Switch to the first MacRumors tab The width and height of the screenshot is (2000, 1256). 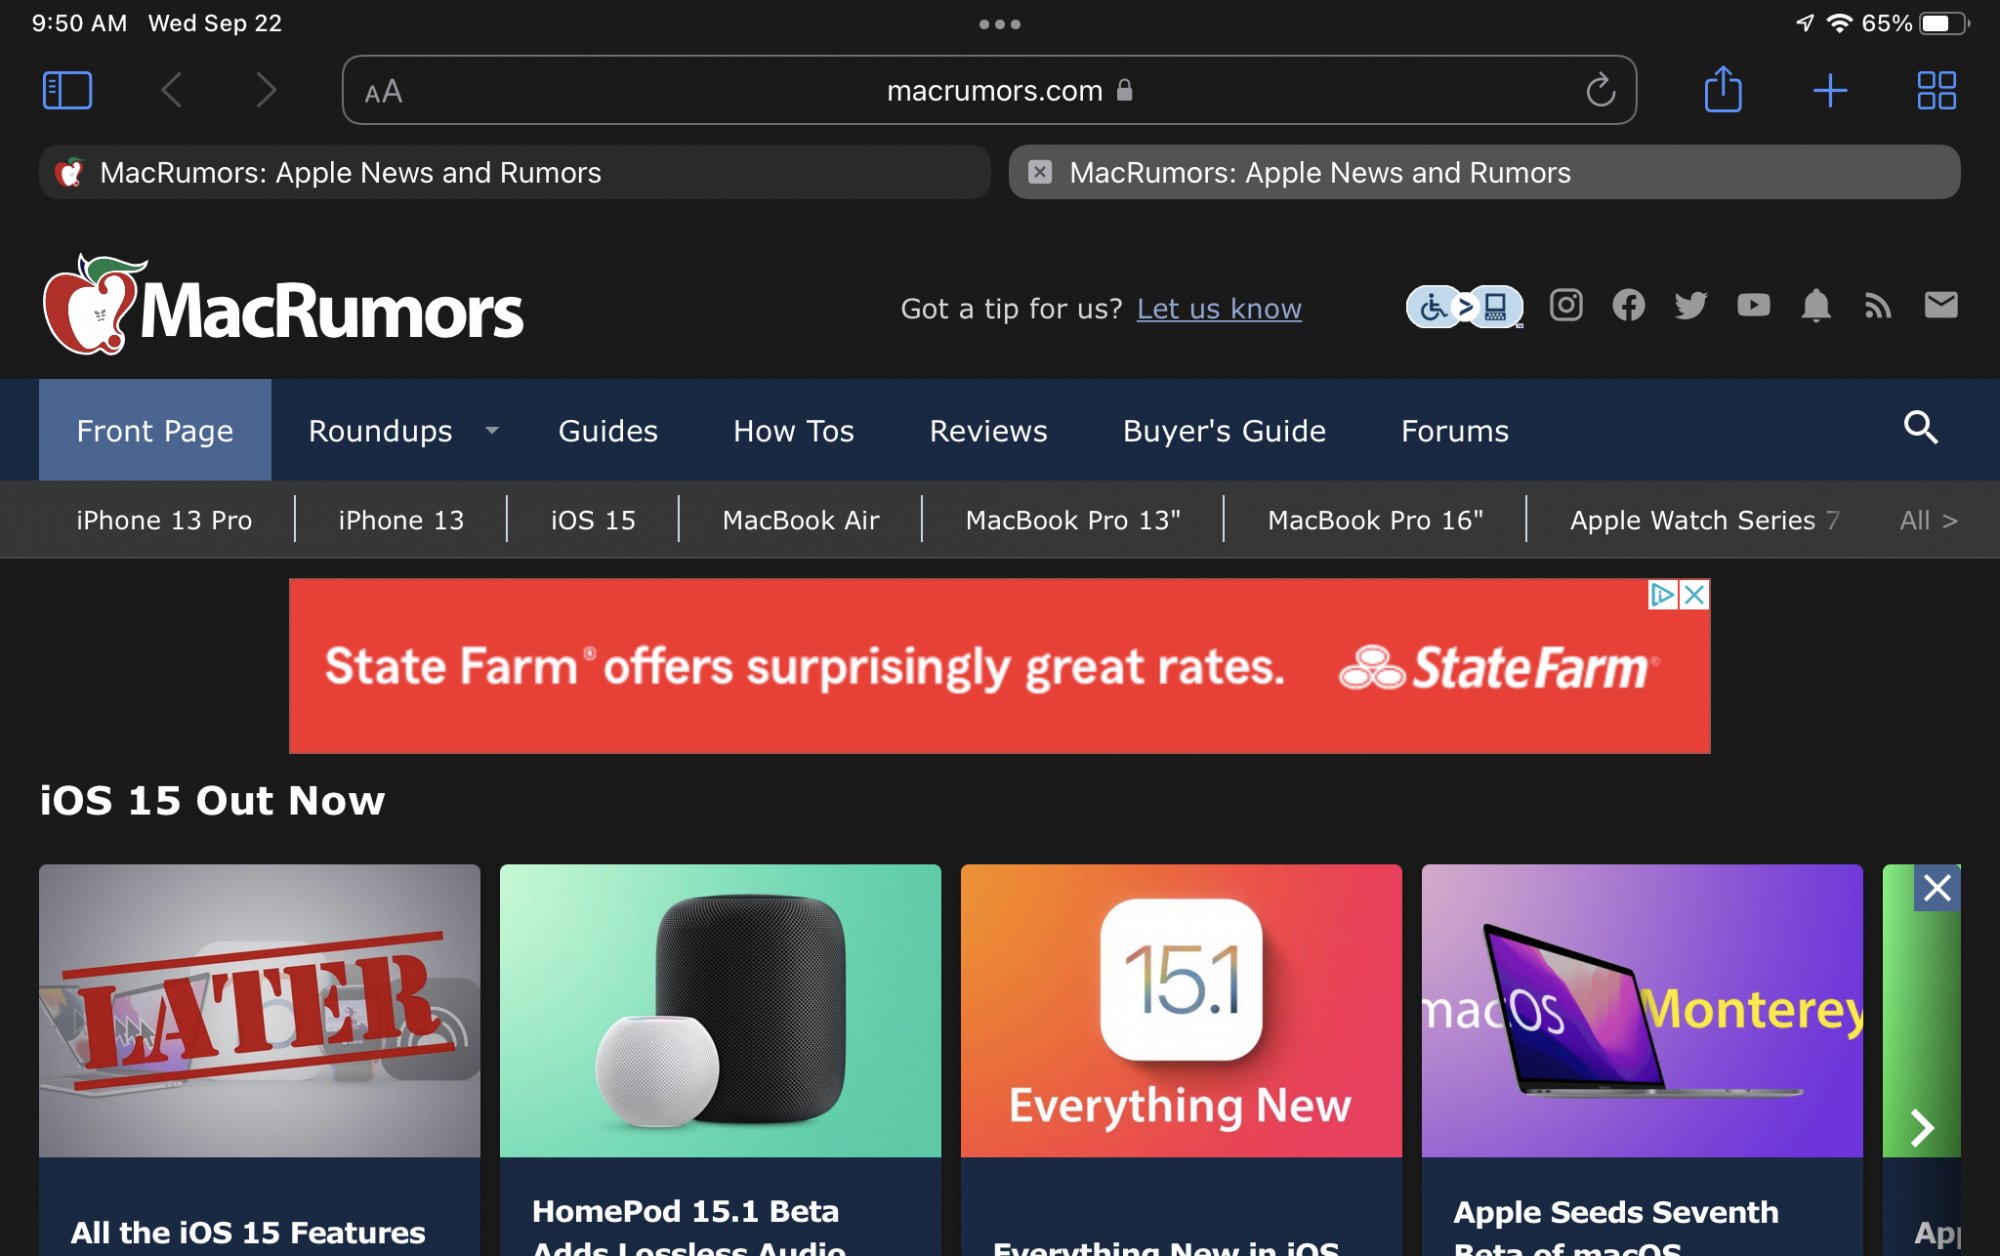(x=515, y=172)
